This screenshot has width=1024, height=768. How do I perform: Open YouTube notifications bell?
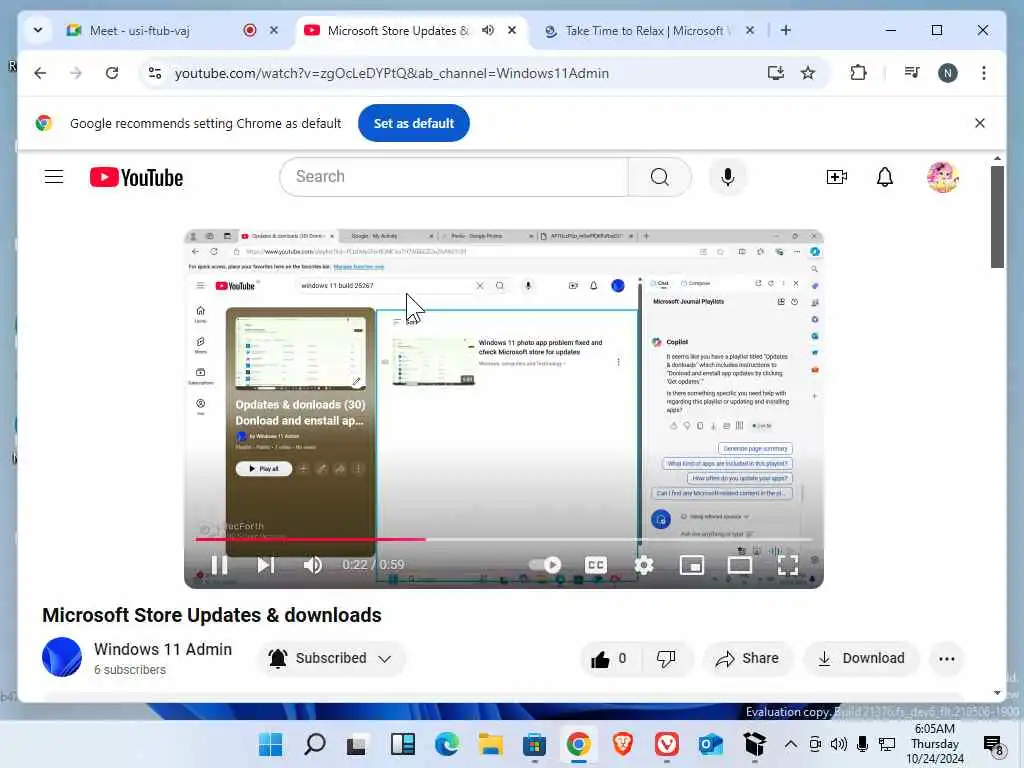click(x=884, y=177)
